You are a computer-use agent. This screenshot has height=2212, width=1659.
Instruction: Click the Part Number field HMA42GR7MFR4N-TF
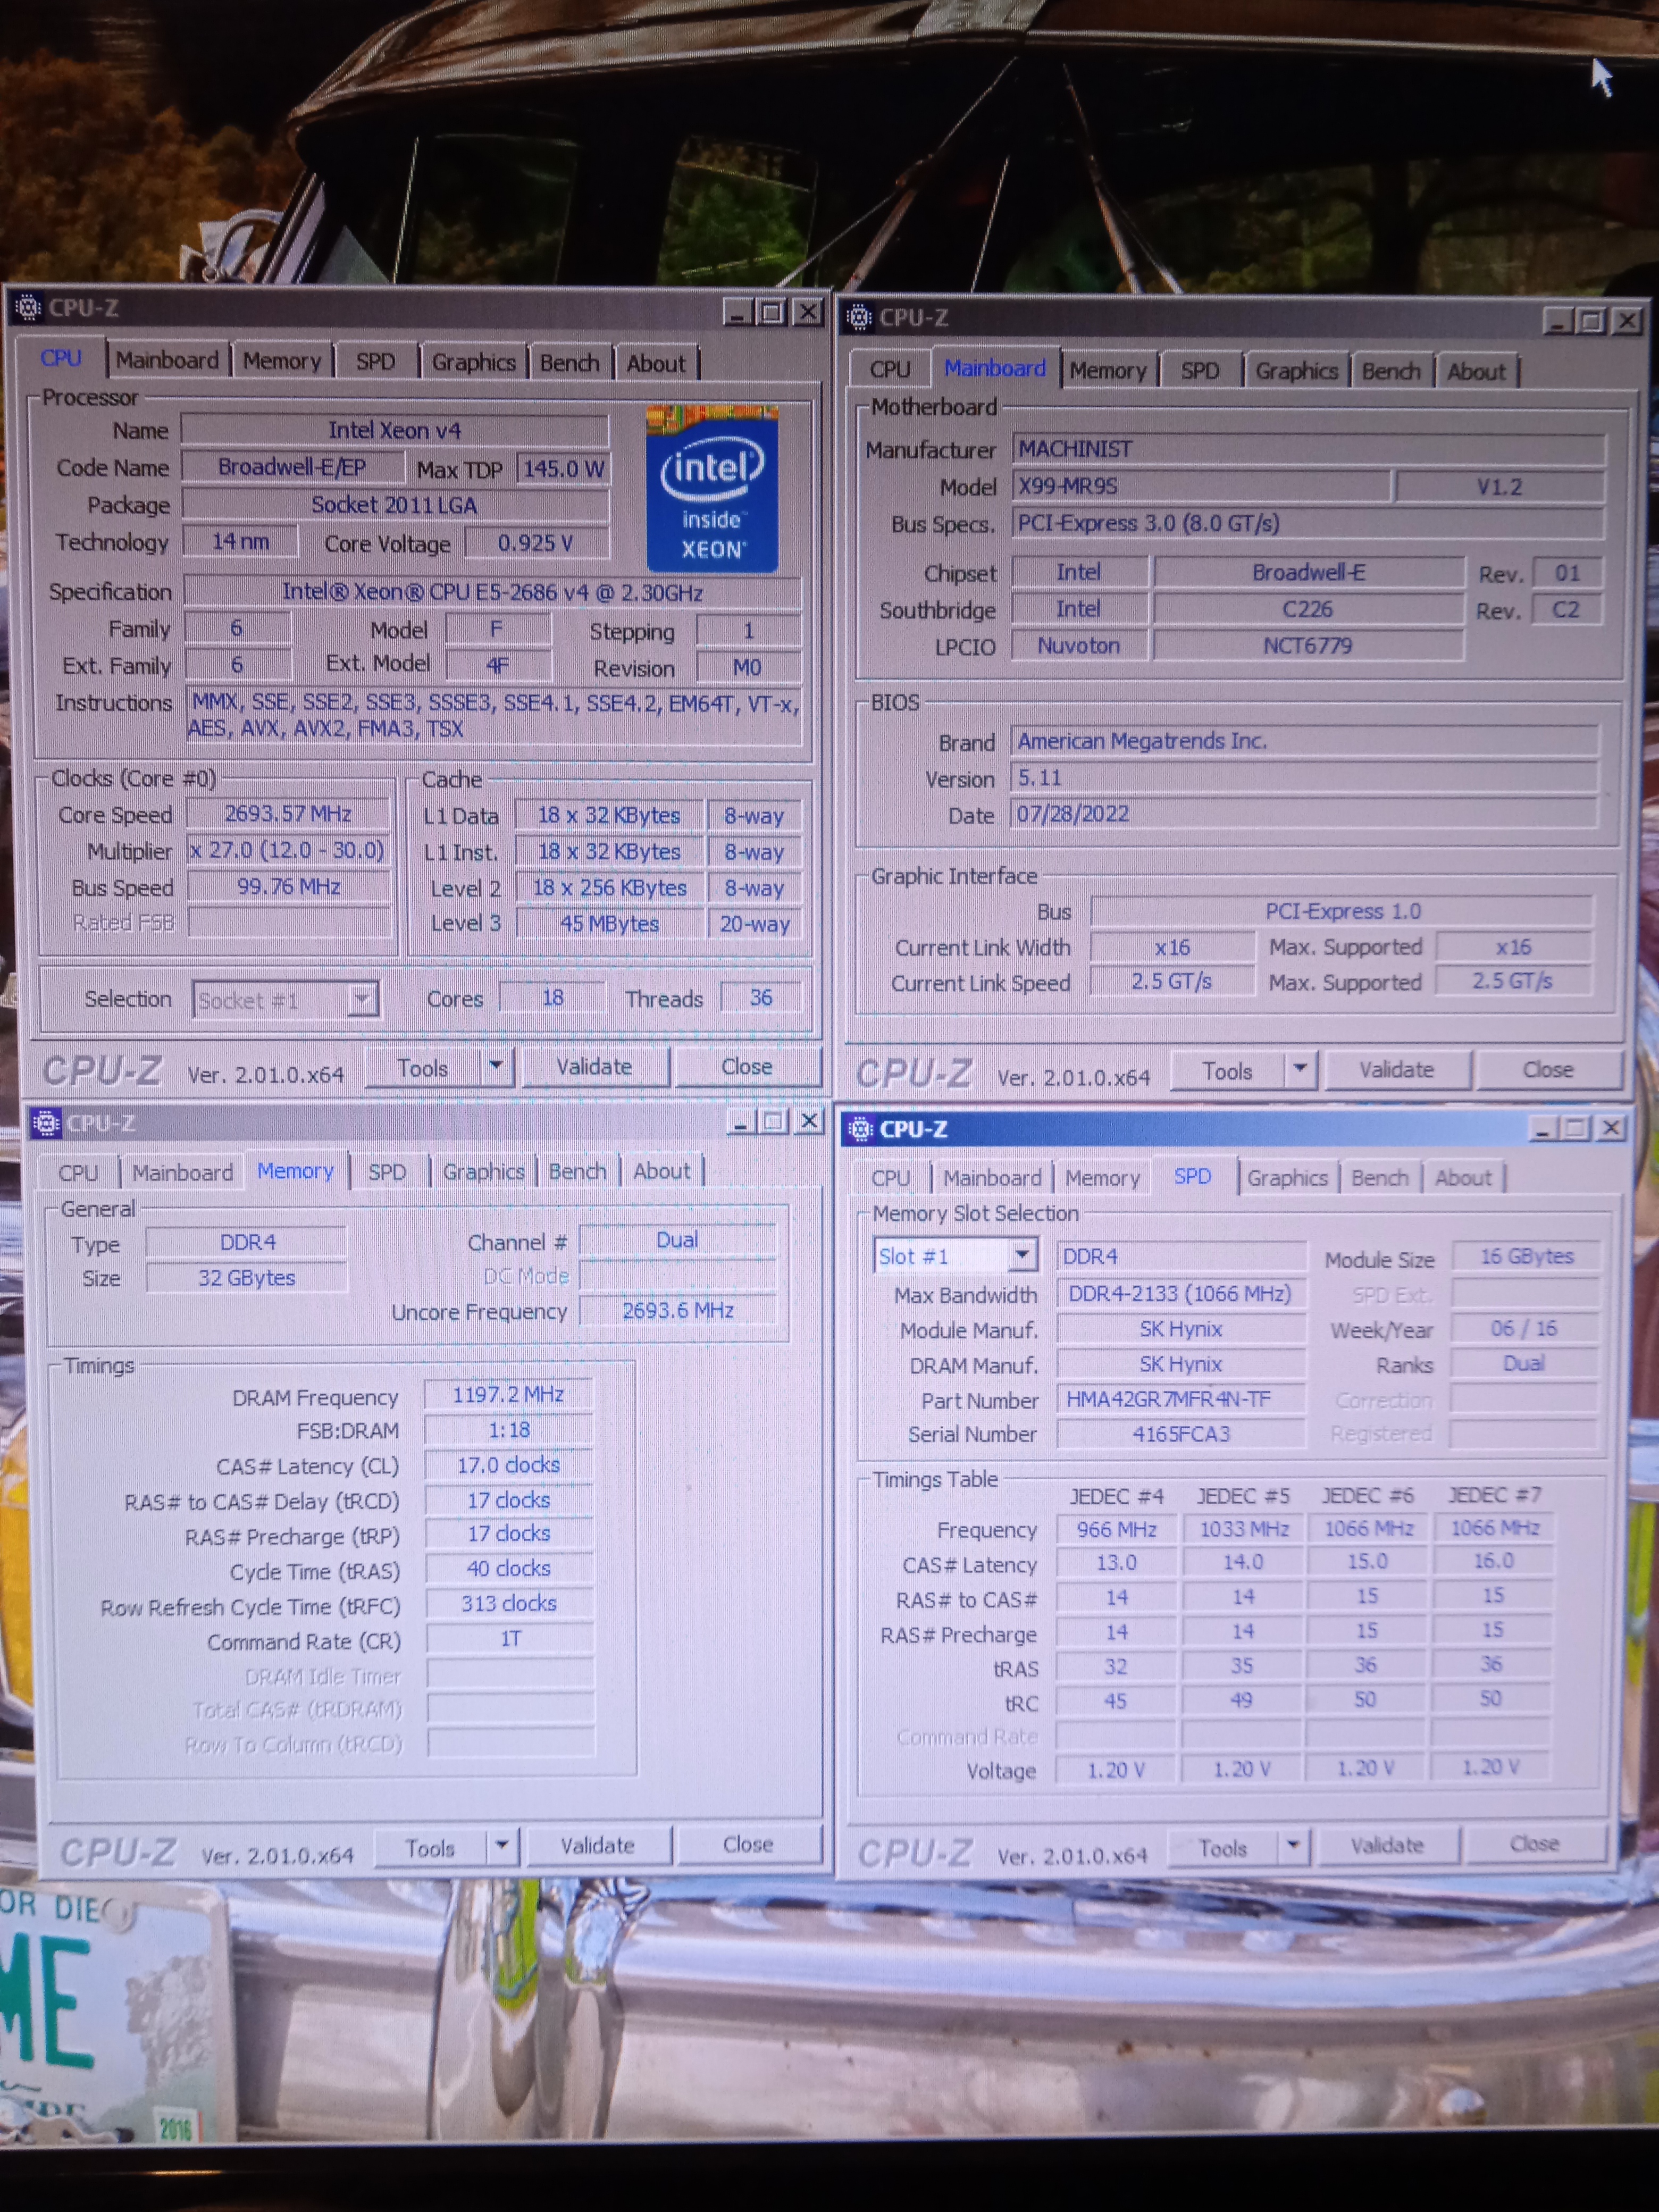pos(1180,1399)
